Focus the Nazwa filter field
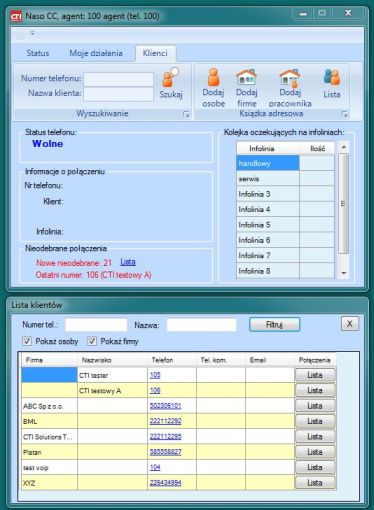The image size is (374, 510). click(x=202, y=325)
